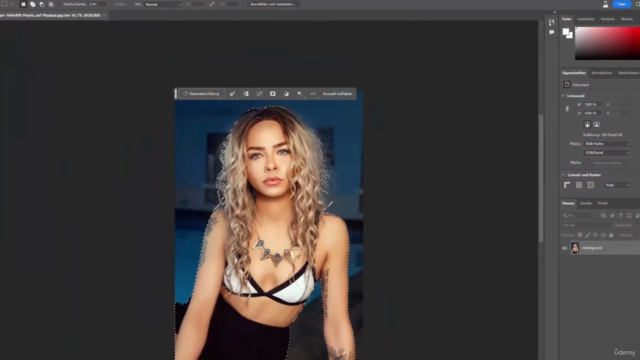Viewport: 640px width, 360px height.
Task: Switch to the Bibliotheken tab
Action: pyautogui.click(x=628, y=73)
